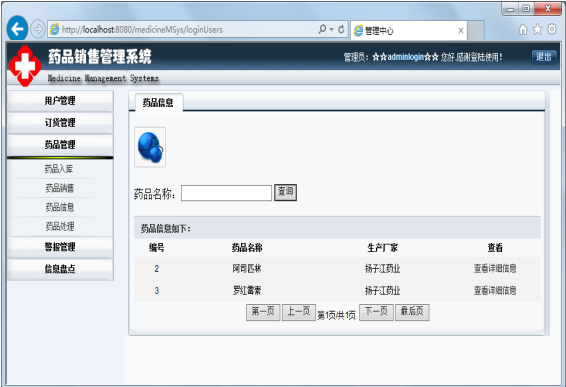Open favorites star icon
This screenshot has width=566, height=387.
coord(537,29)
